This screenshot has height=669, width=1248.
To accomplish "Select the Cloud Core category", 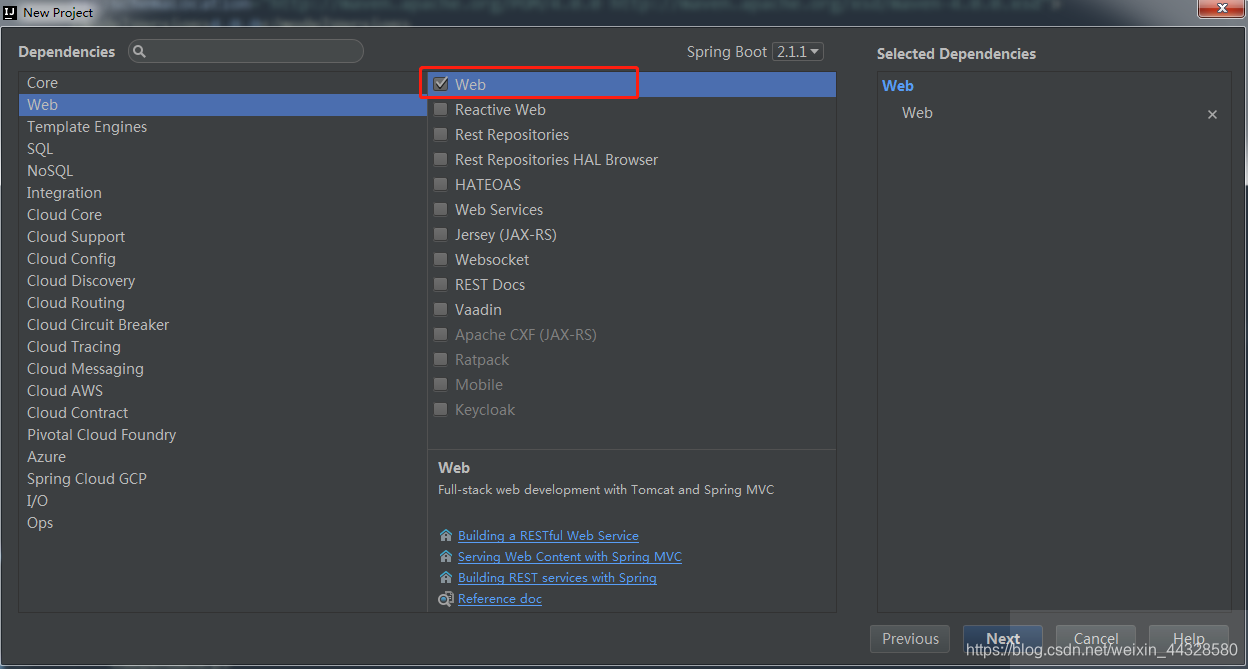I will 222,215.
